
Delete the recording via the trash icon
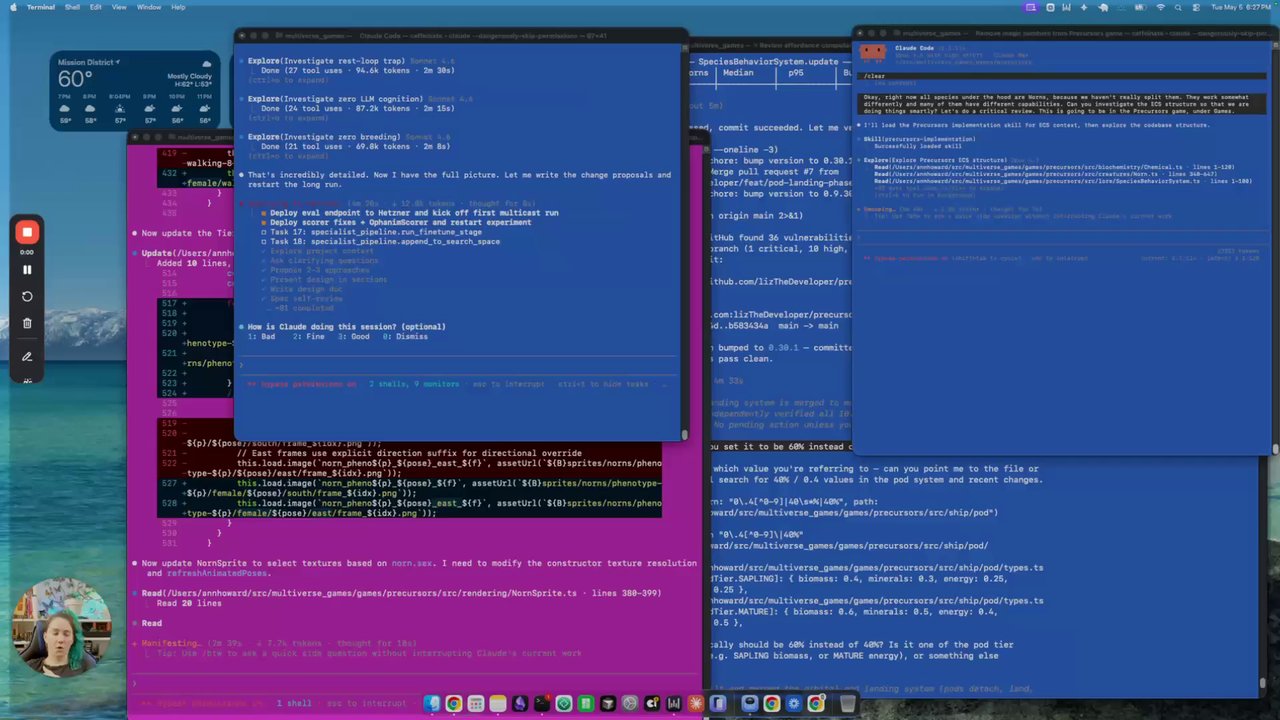point(27,323)
